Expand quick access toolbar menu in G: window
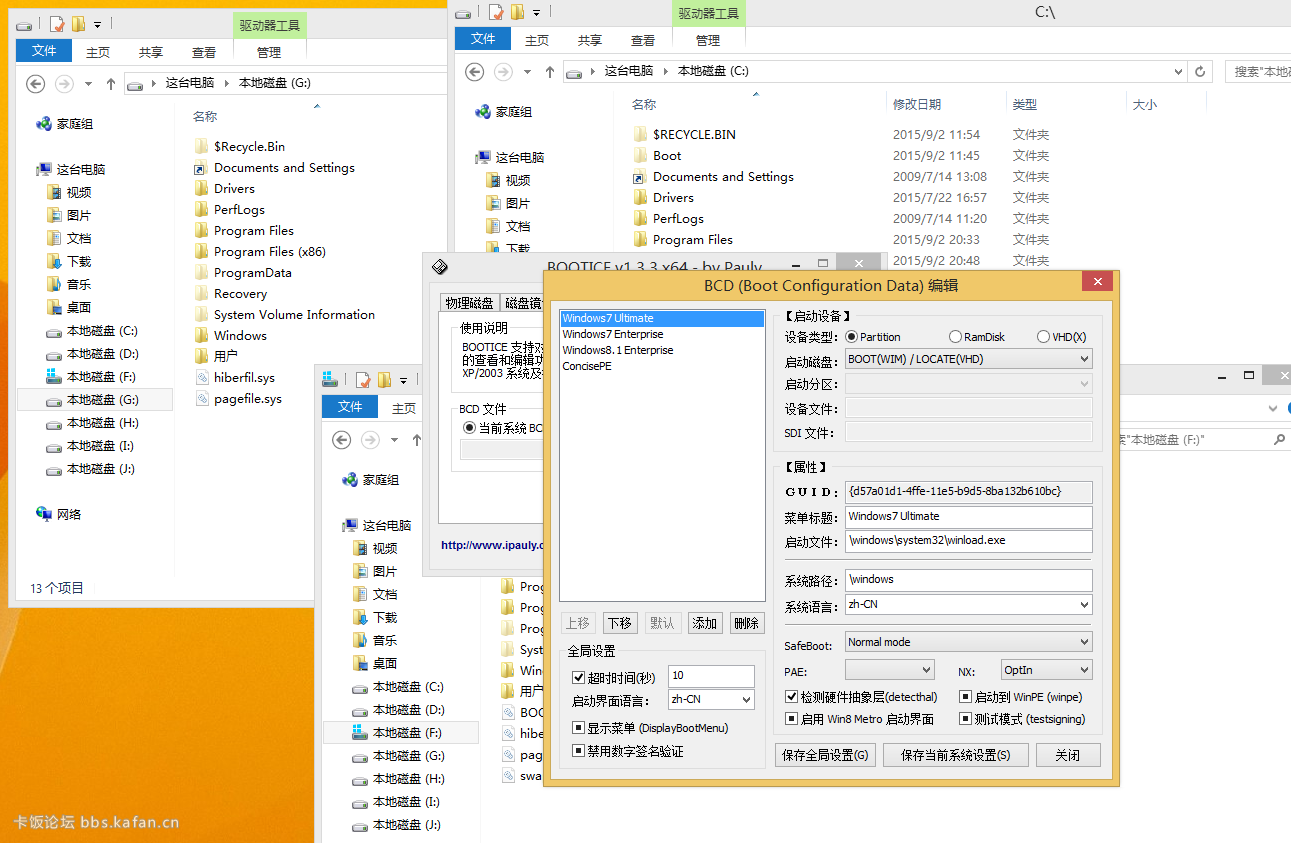The image size is (1291, 843). click(x=97, y=25)
